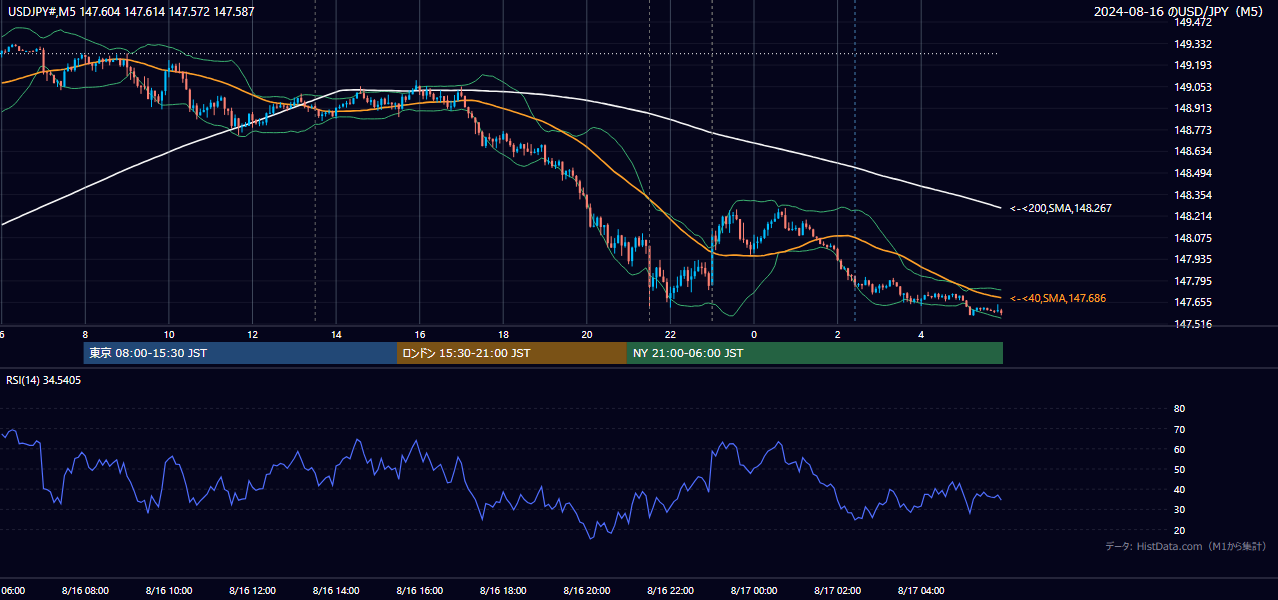The width and height of the screenshot is (1278, 600).
Task: Click the '<-<200,SMA,148.267' line label
Action: 1061,208
